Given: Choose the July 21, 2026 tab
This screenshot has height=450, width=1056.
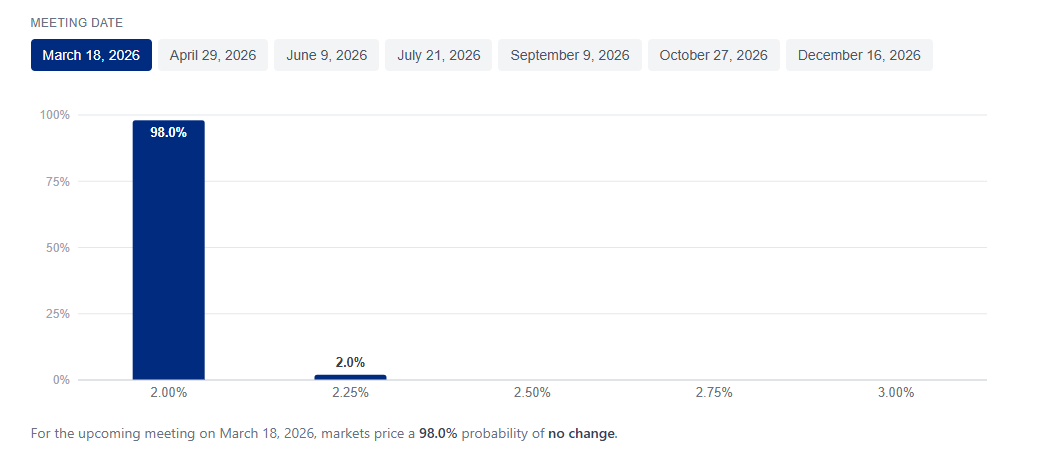Looking at the screenshot, I should 438,55.
